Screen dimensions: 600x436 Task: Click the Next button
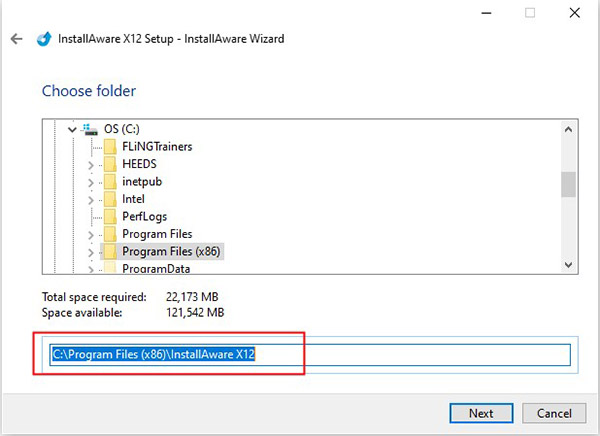(x=480, y=413)
